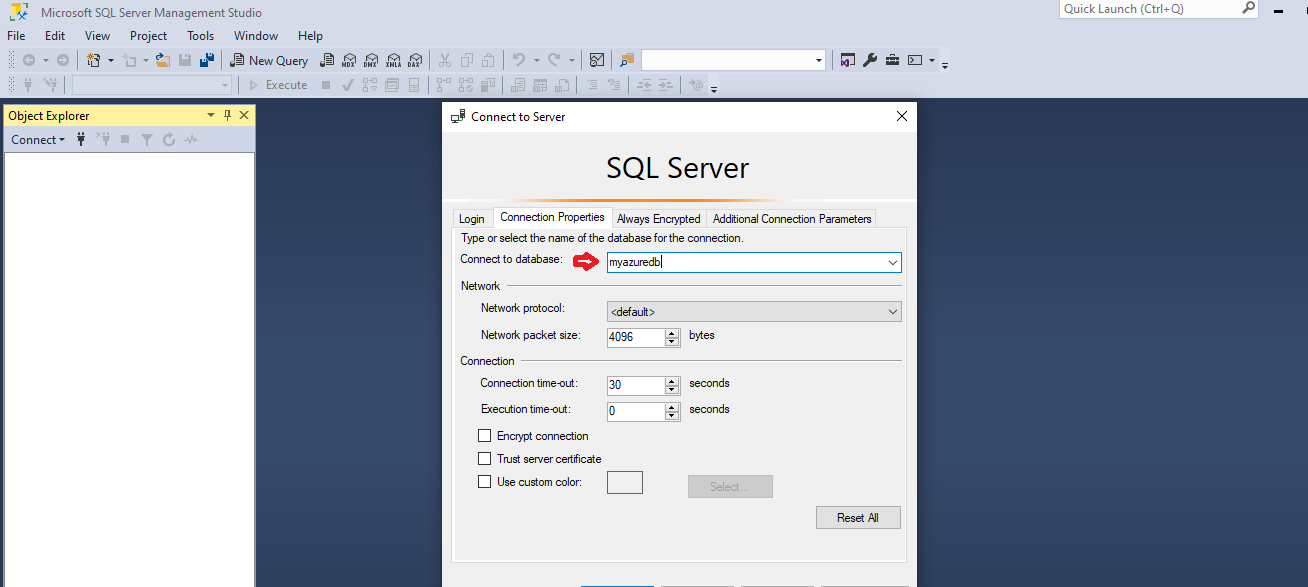Open the Undo history dropdown arrow
The width and height of the screenshot is (1308, 587).
[x=535, y=60]
